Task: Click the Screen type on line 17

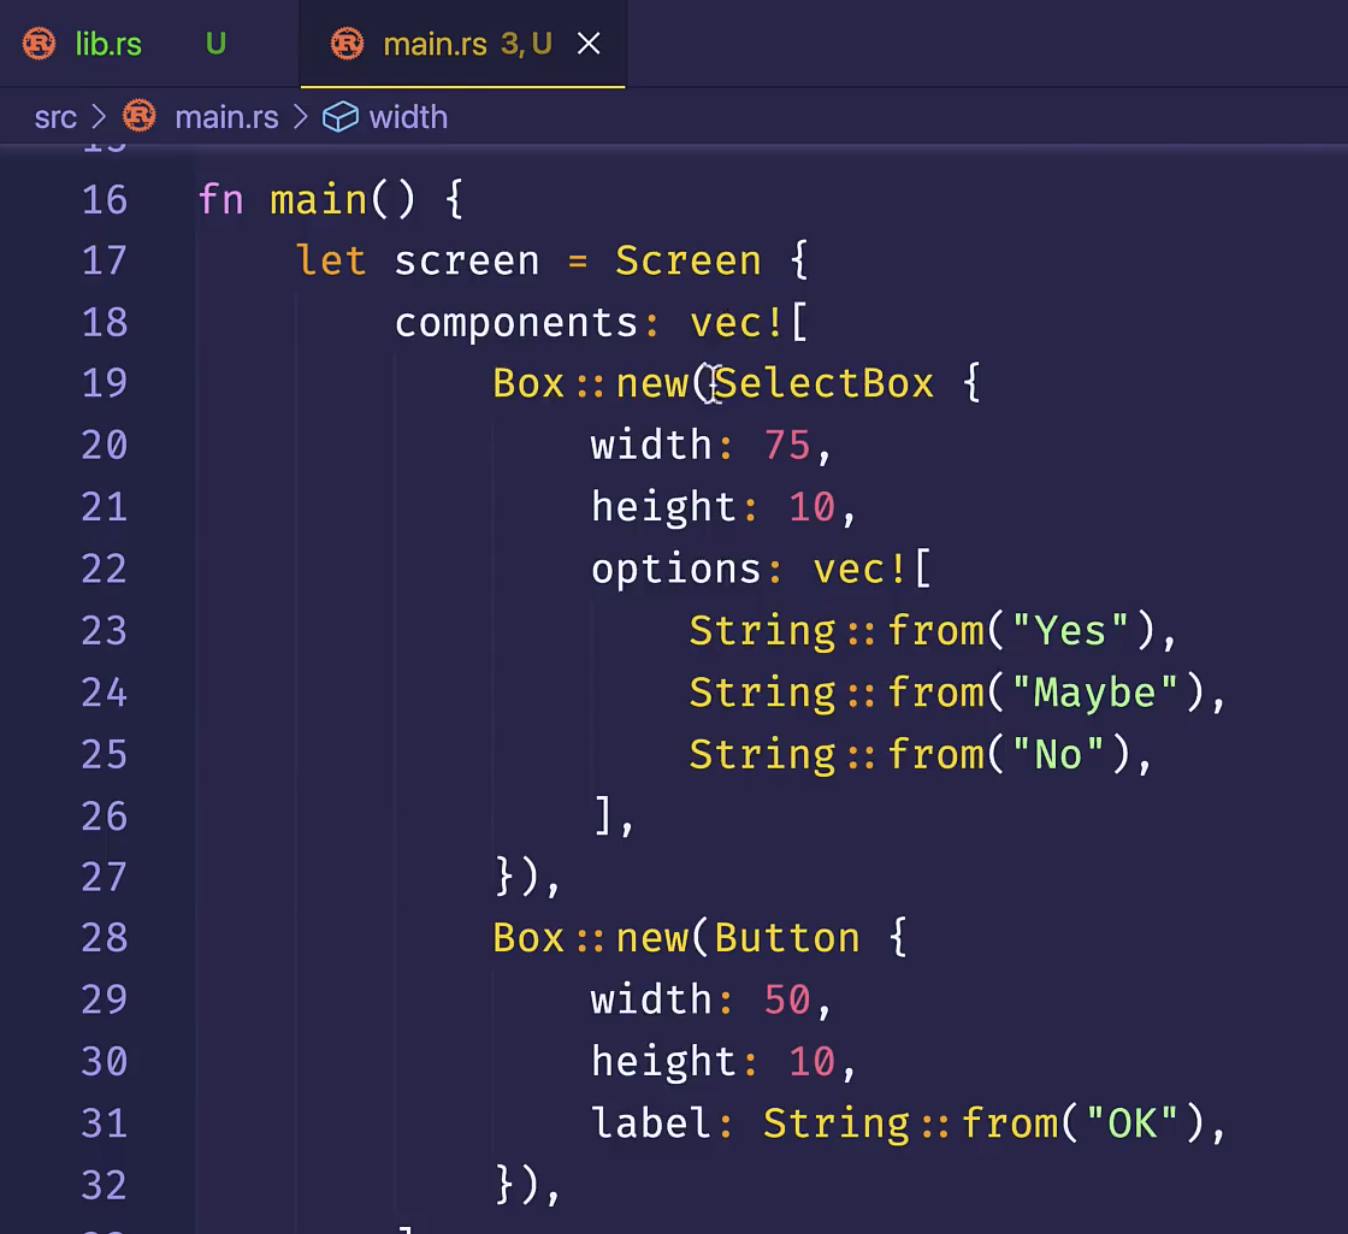Action: point(688,261)
